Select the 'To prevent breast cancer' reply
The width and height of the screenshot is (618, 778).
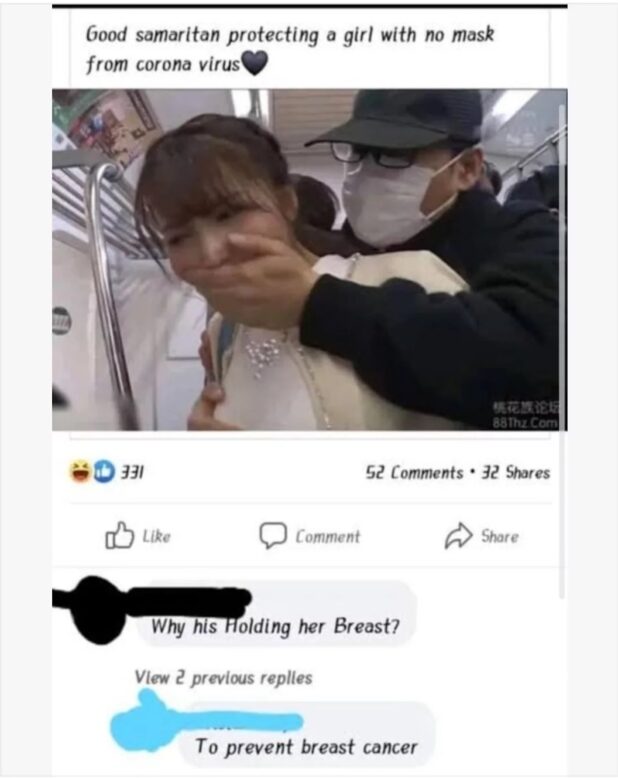(x=306, y=747)
